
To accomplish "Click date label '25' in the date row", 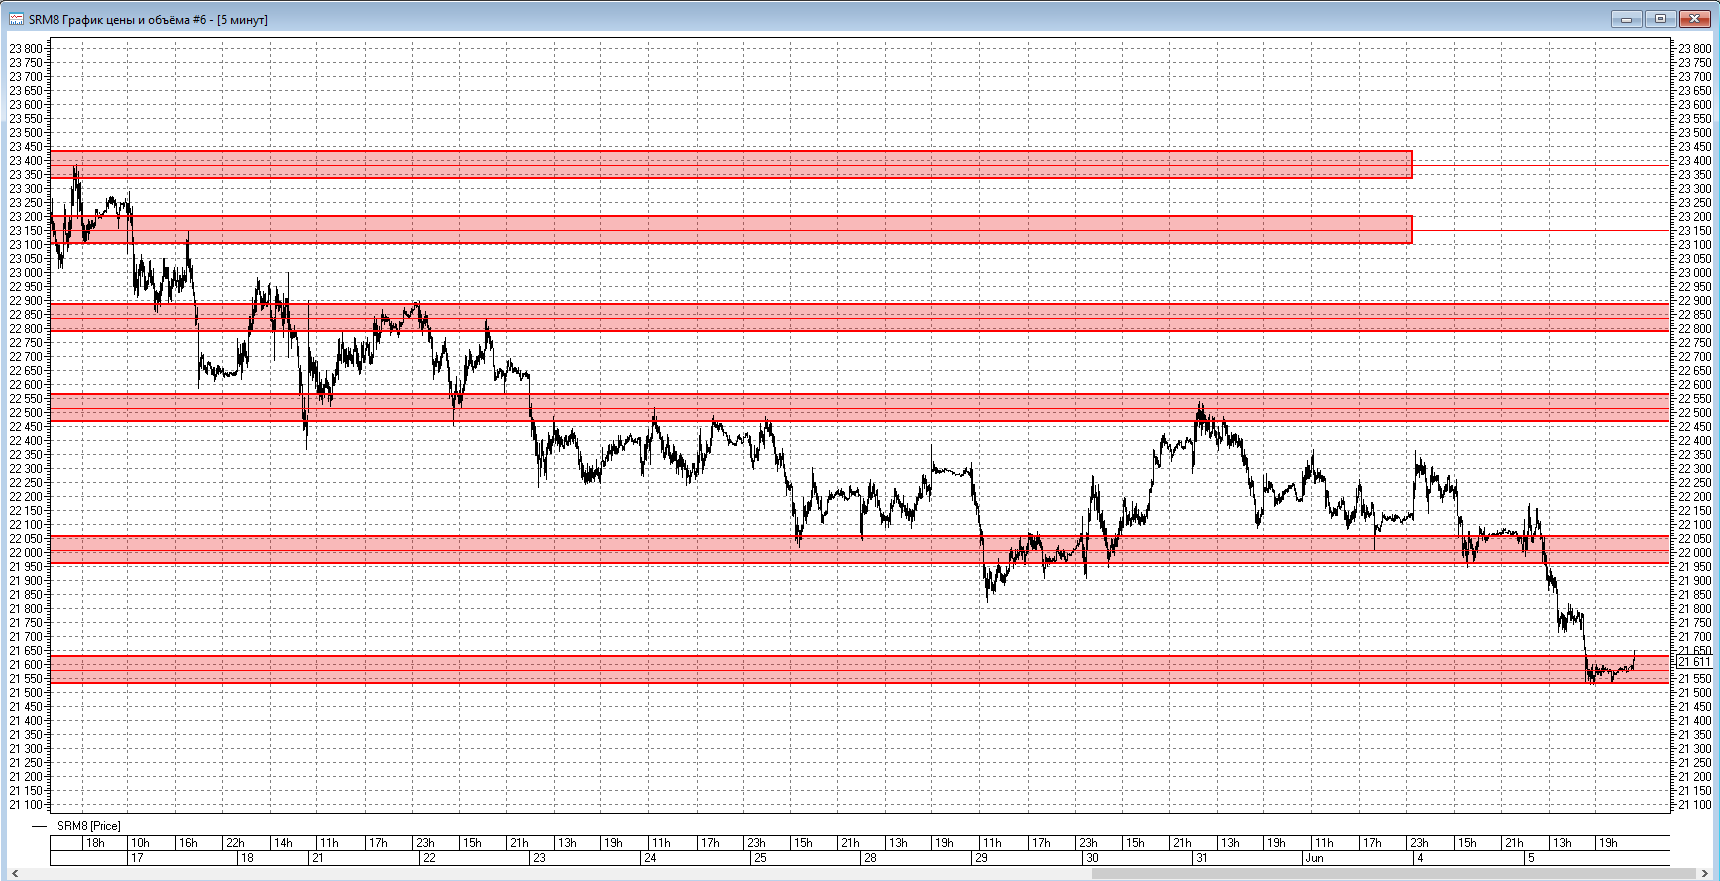I will click(x=760, y=858).
